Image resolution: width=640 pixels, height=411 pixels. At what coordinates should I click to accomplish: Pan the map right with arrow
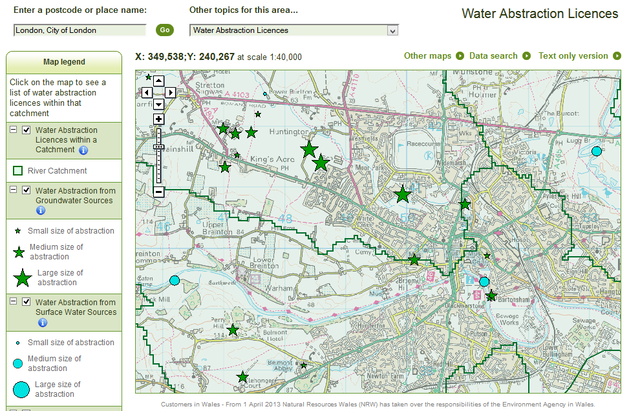[x=171, y=92]
